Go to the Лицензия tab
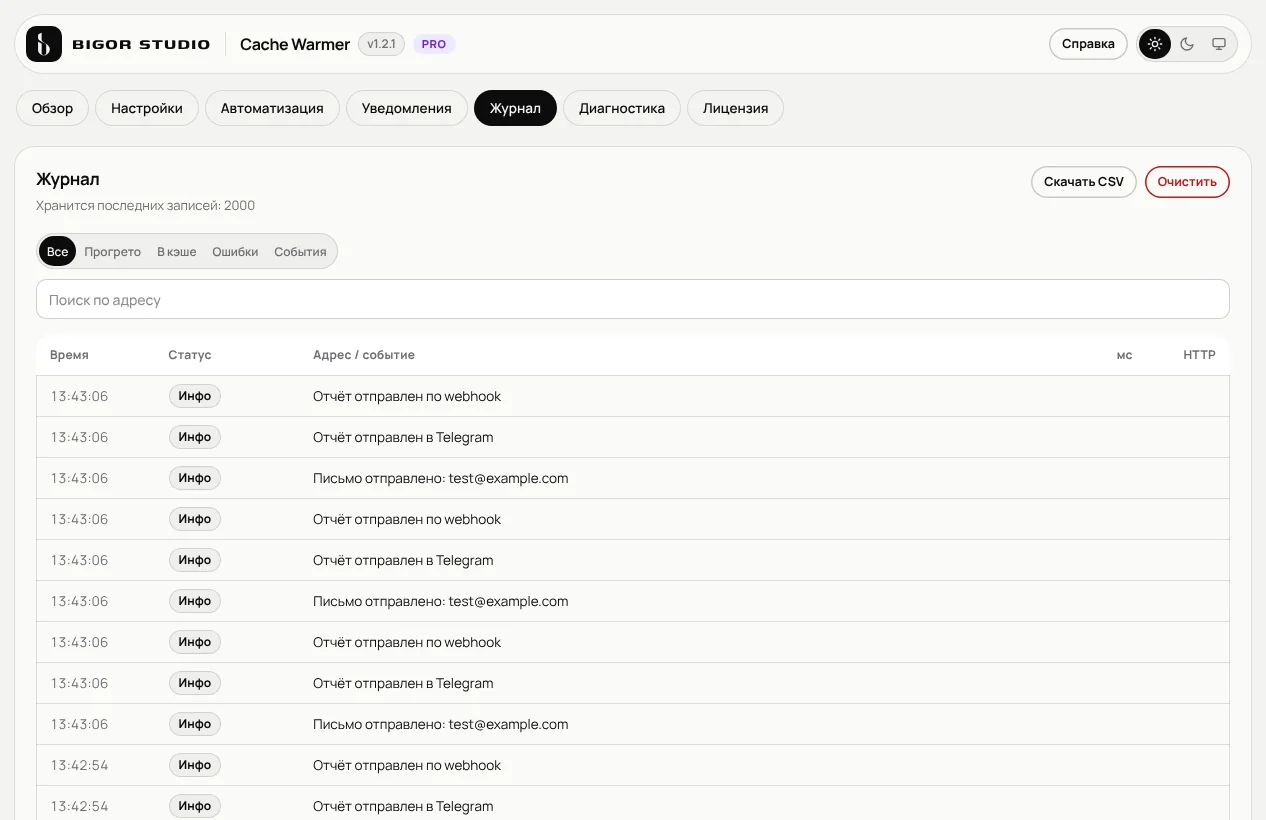The height and width of the screenshot is (820, 1266). point(735,108)
